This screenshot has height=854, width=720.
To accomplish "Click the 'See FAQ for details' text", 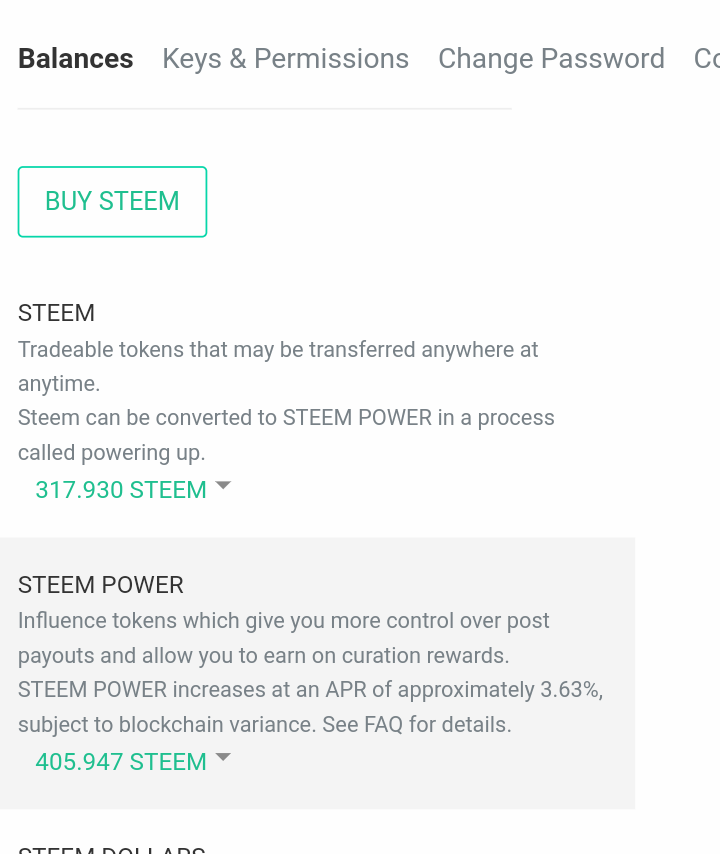I will tap(416, 725).
